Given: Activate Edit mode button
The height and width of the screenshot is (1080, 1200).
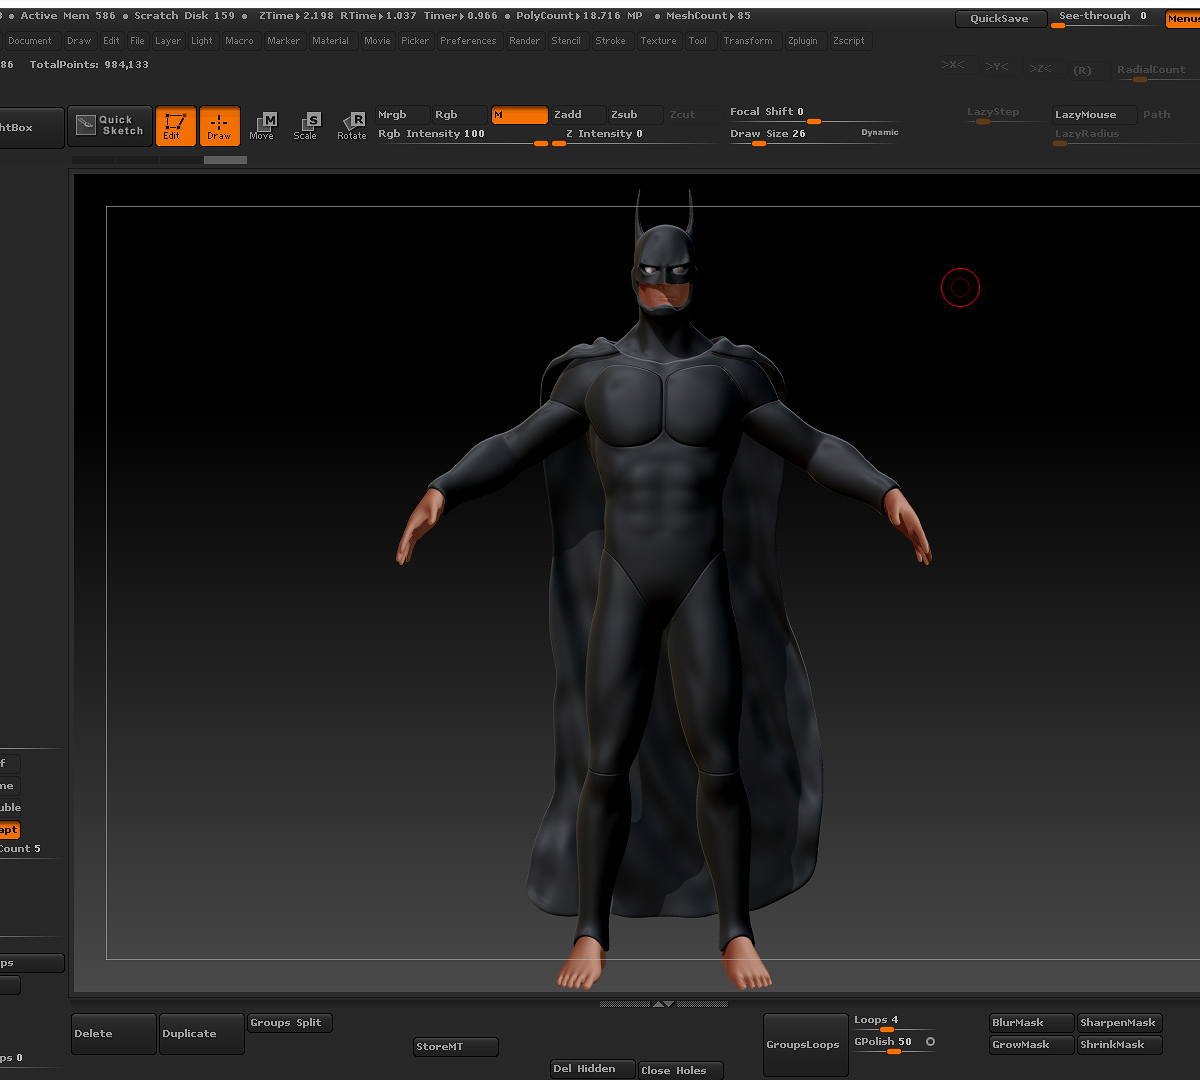Looking at the screenshot, I should click(175, 127).
